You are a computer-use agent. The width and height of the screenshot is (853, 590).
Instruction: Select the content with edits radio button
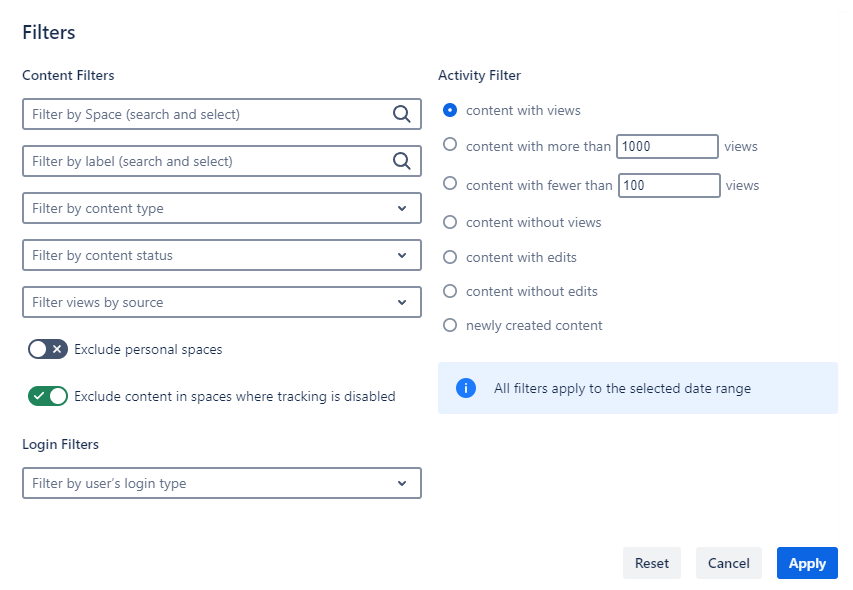pyautogui.click(x=450, y=257)
